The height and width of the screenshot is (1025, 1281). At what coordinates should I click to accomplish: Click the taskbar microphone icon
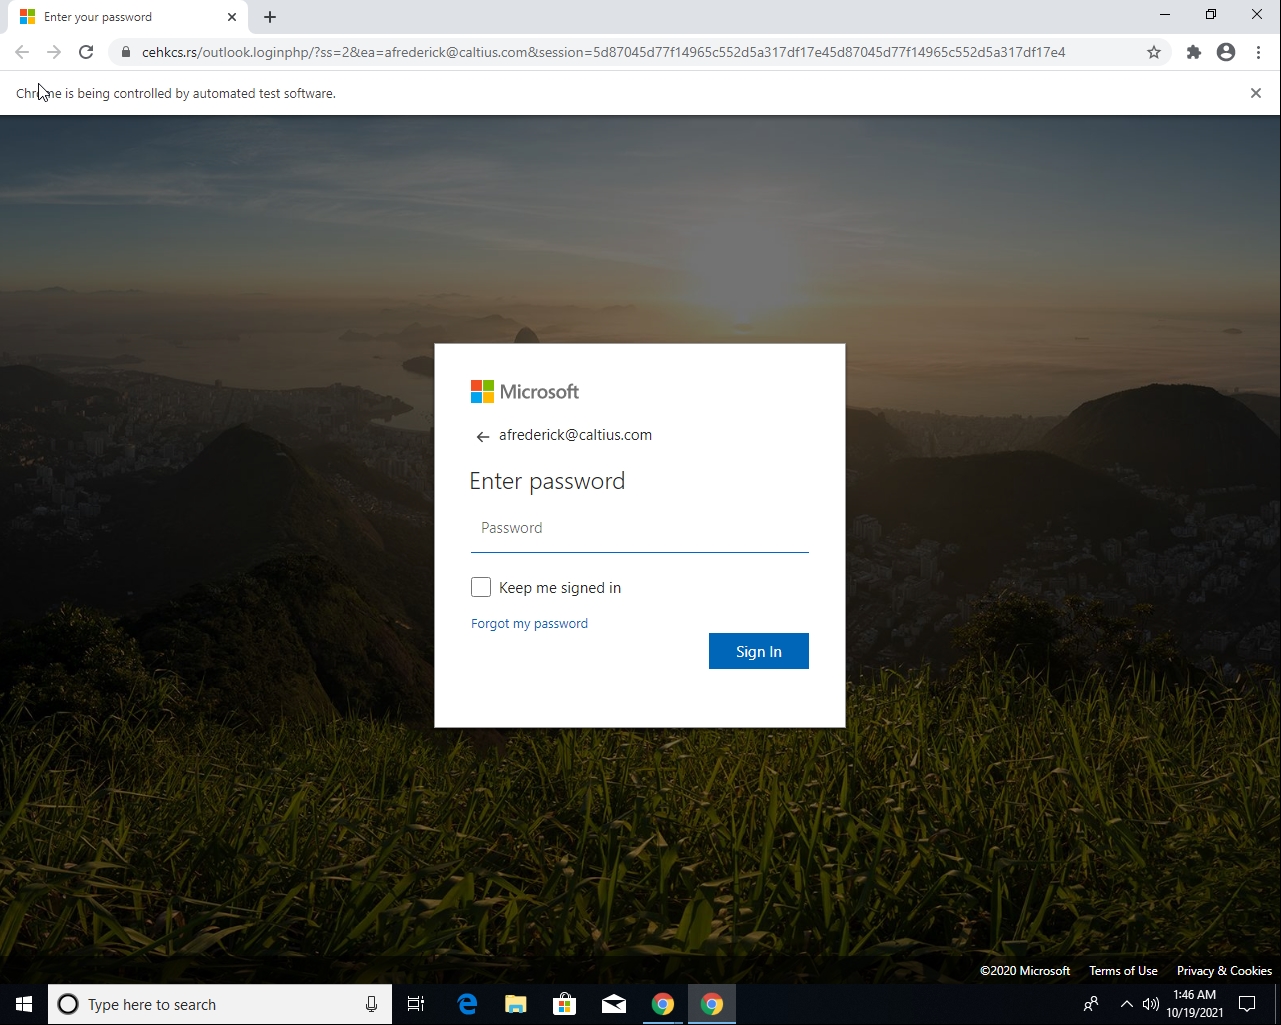point(371,1004)
